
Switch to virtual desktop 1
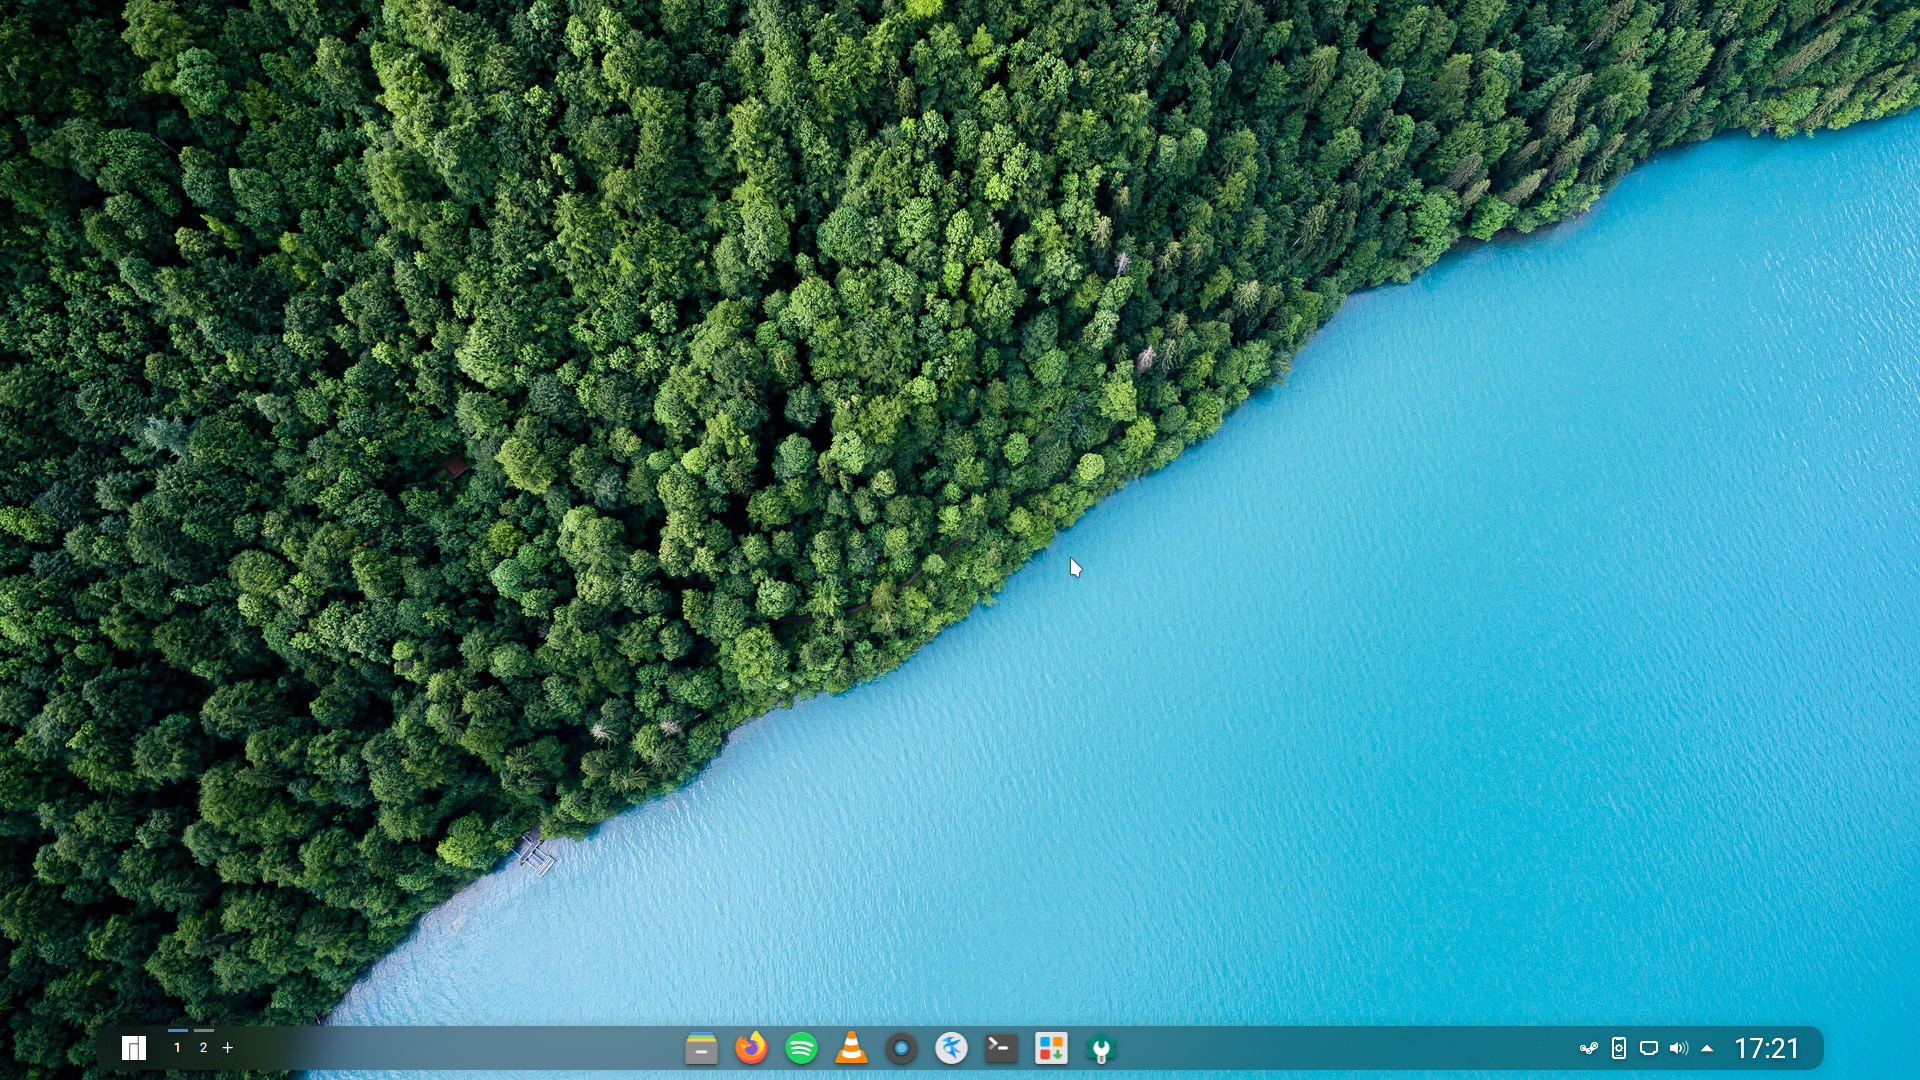pos(177,1048)
